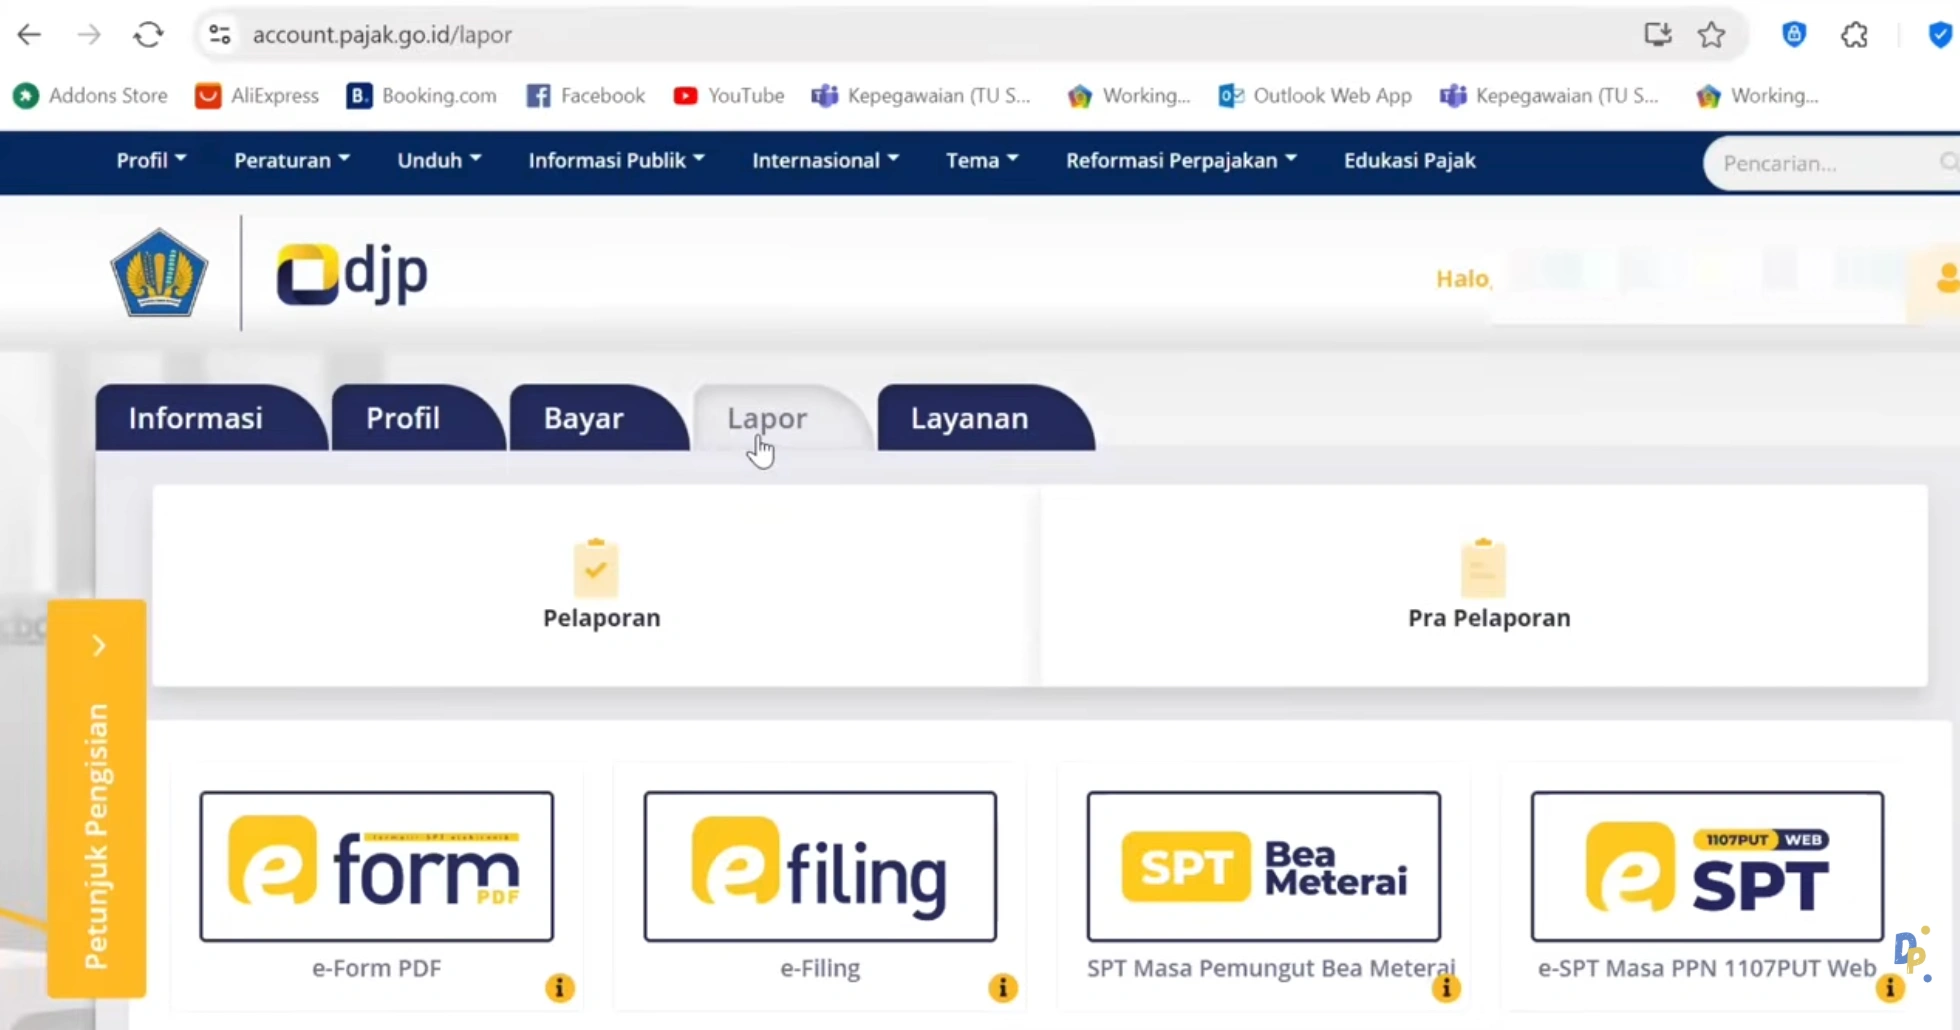
Task: Open the Peraturan dropdown menu
Action: tap(291, 161)
